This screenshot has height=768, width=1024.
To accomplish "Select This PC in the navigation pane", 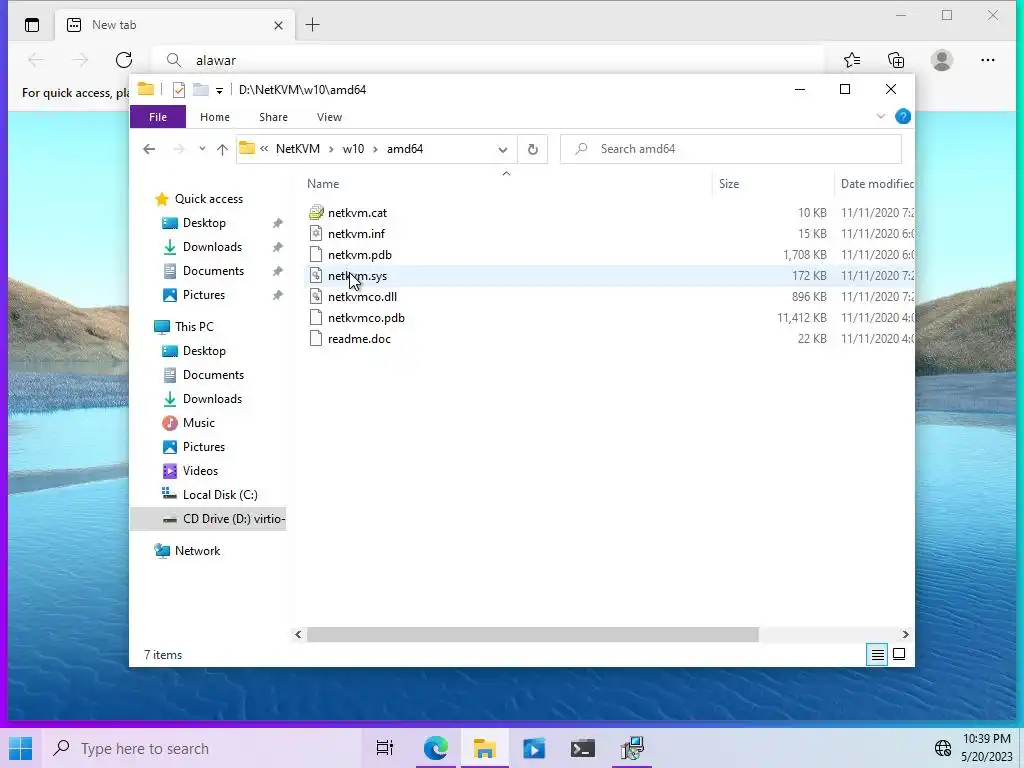I will click(194, 327).
